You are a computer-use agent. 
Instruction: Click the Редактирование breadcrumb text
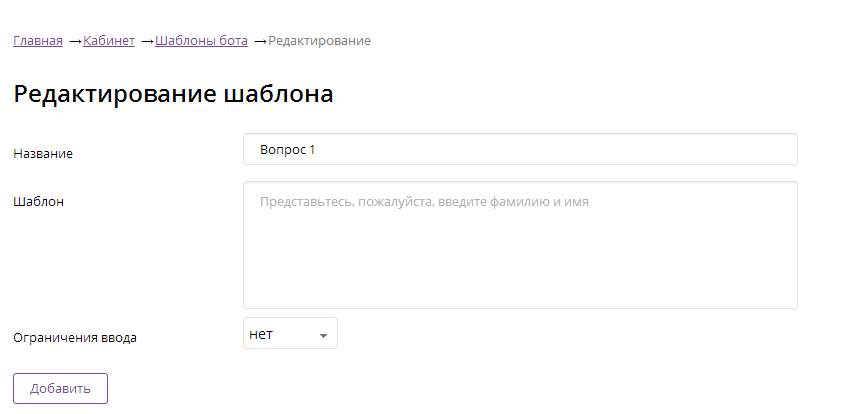click(319, 41)
